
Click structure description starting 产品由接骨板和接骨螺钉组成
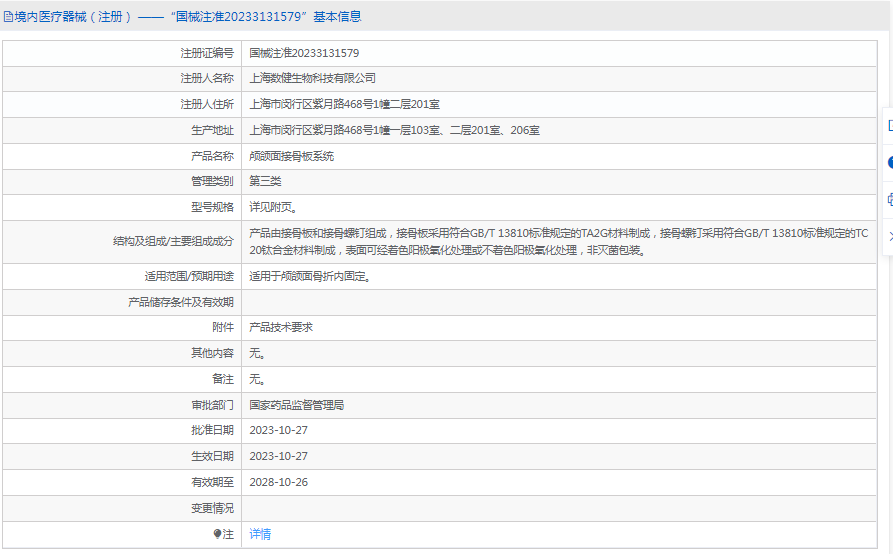pos(559,241)
